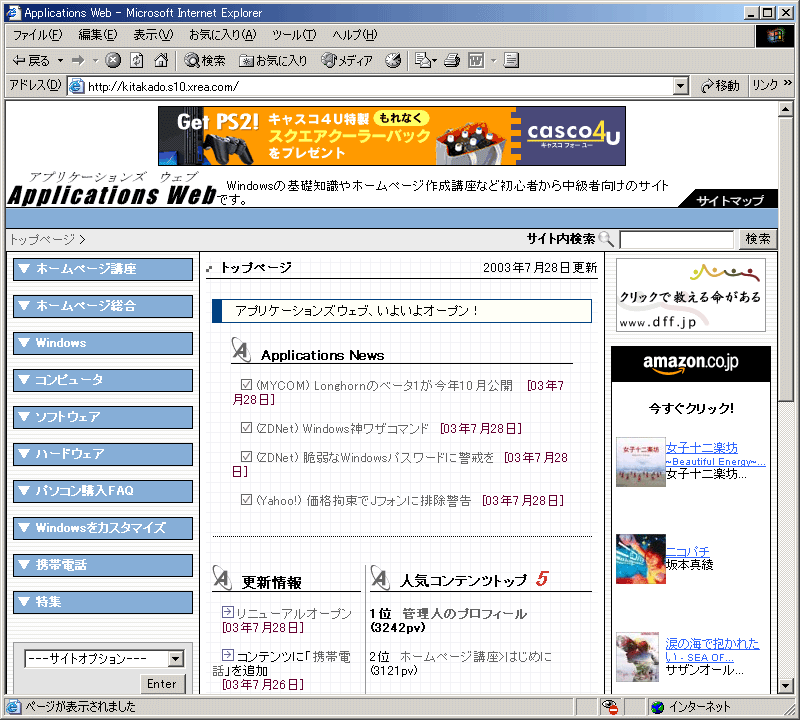Expand the ホームページ講座 sidebar menu
800x720 pixels.
(x=103, y=269)
